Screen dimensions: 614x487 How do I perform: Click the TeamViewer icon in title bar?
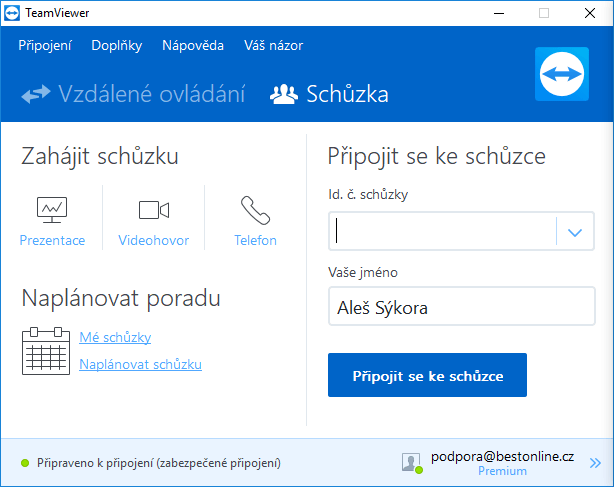click(x=12, y=13)
